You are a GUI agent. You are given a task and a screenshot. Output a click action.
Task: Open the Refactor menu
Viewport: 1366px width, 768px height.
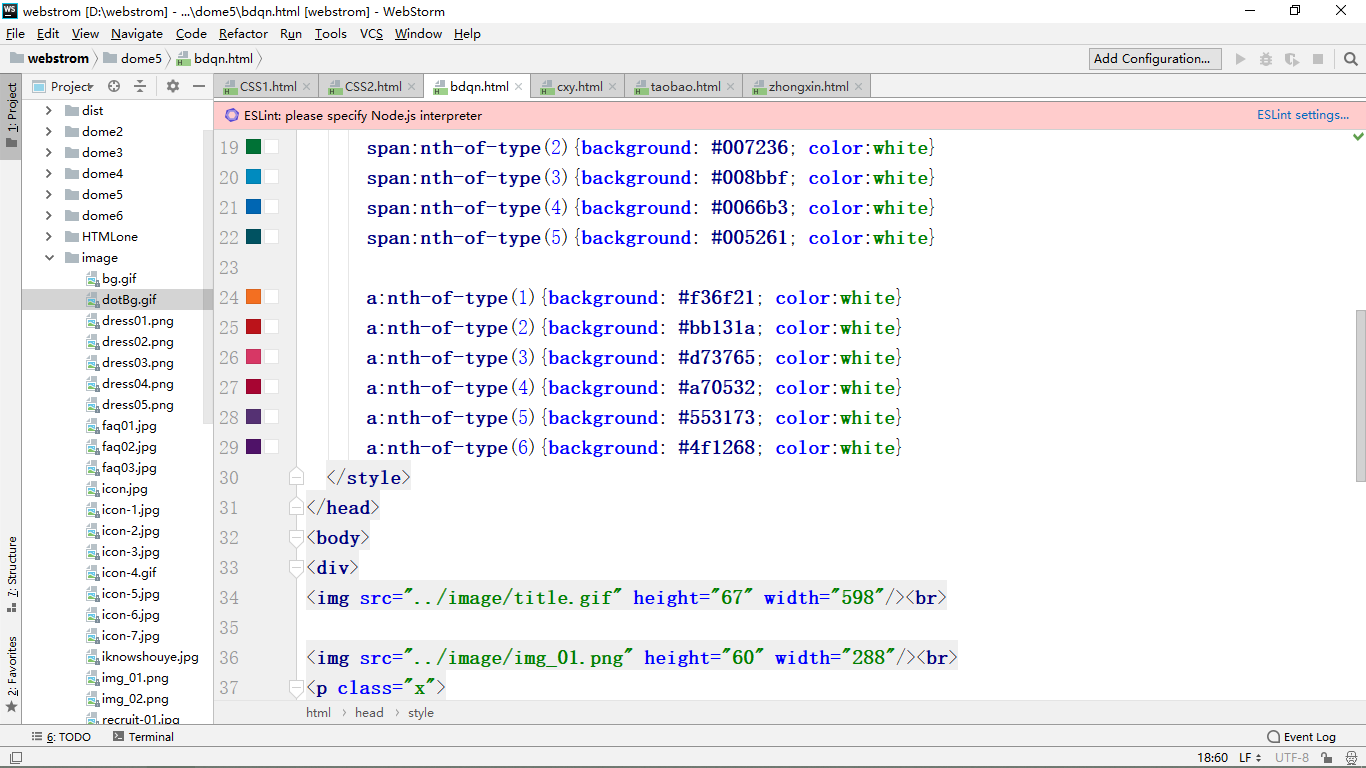coord(243,33)
